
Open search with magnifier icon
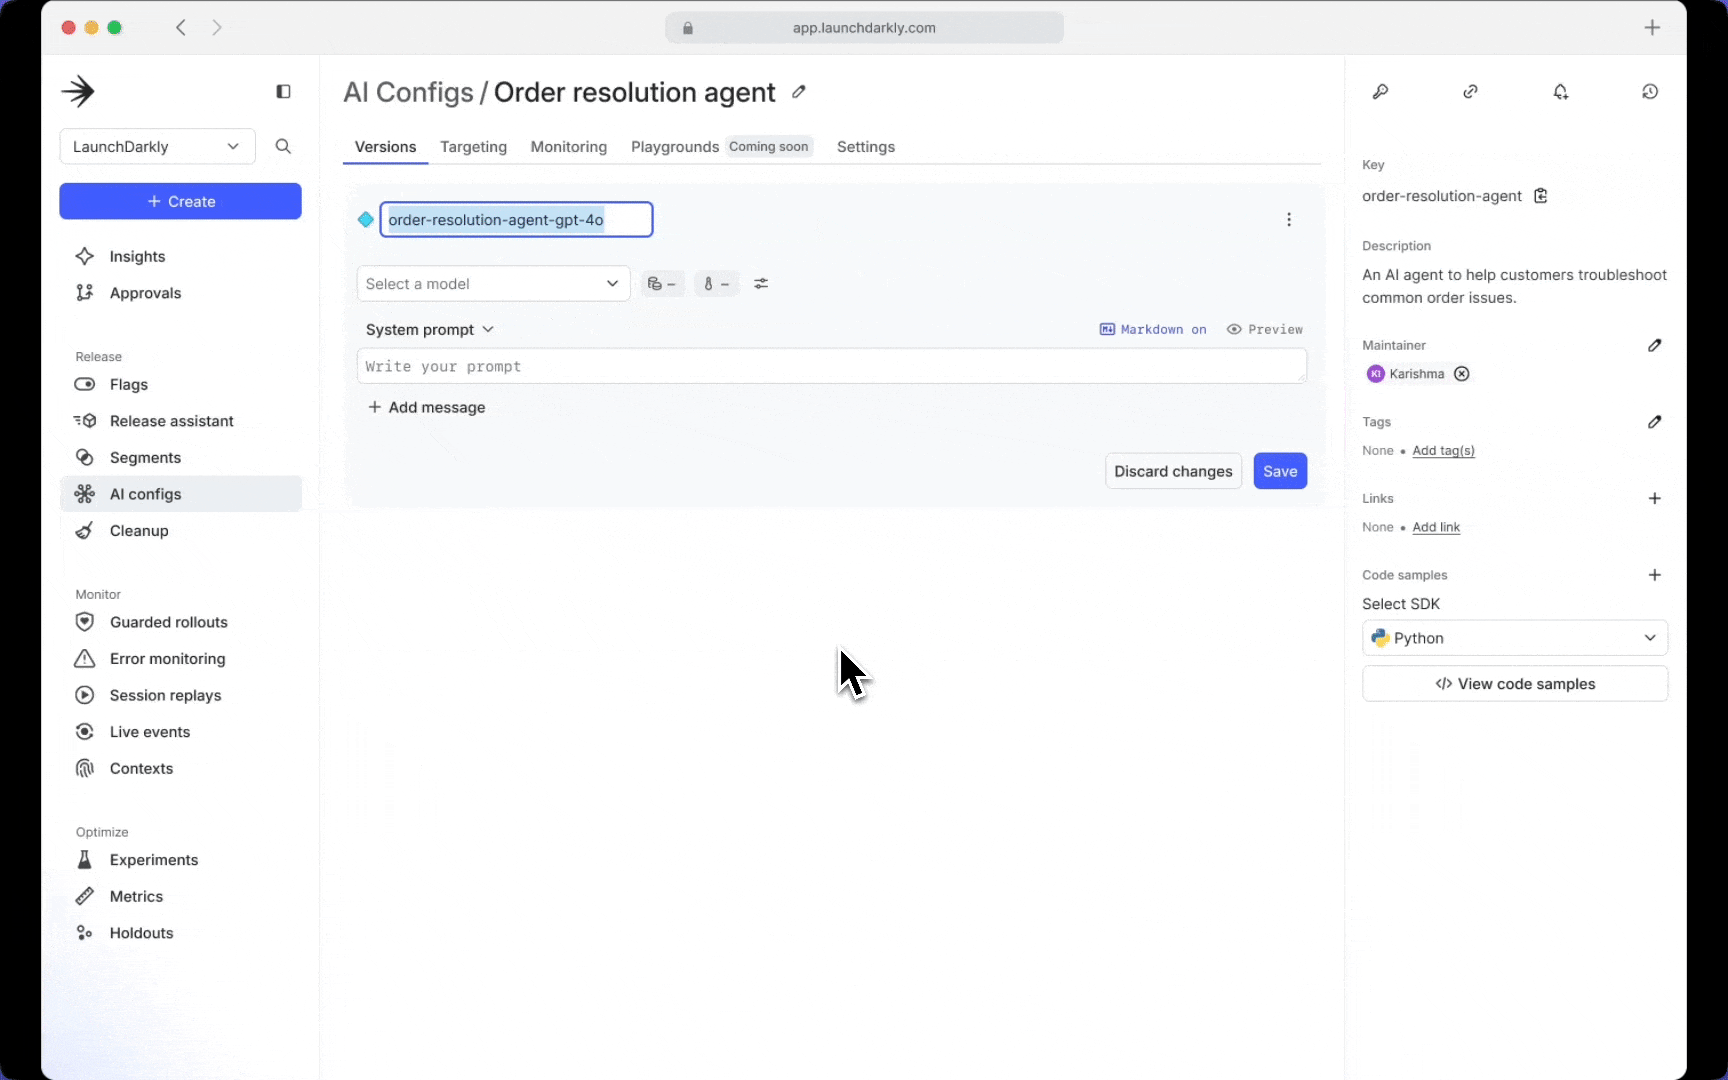click(x=283, y=147)
